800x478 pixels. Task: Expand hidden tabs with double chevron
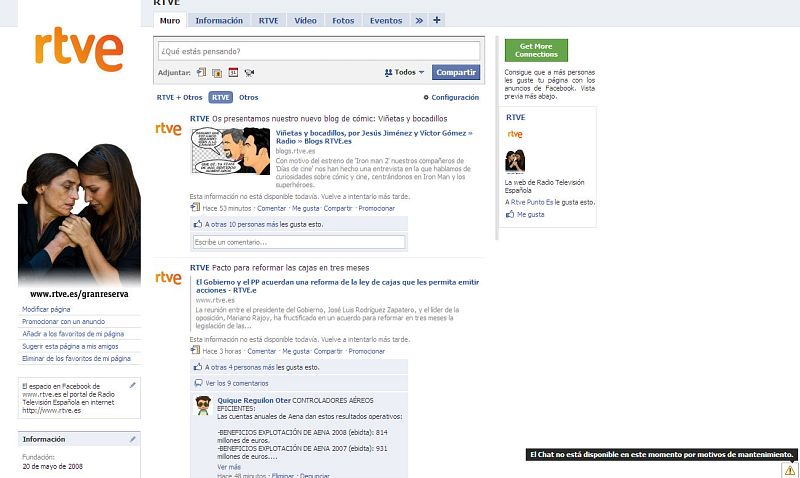(x=419, y=20)
